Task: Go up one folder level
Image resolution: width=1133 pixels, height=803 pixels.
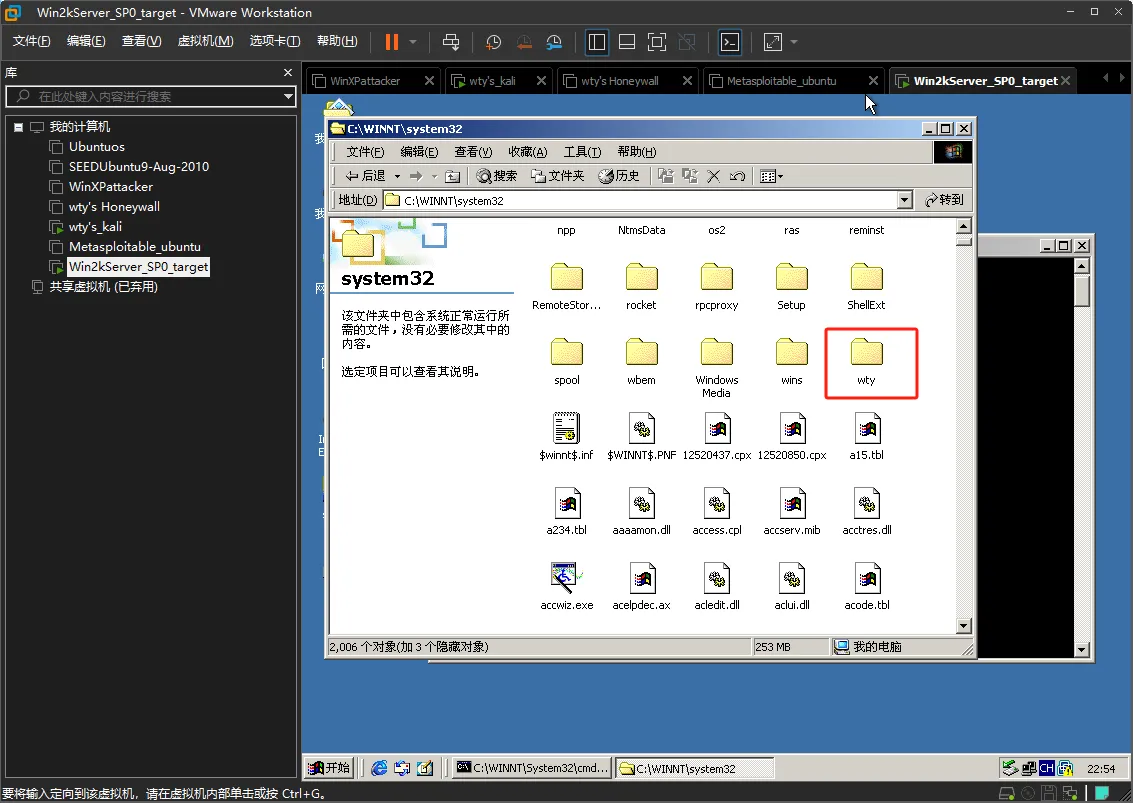Action: [x=452, y=176]
